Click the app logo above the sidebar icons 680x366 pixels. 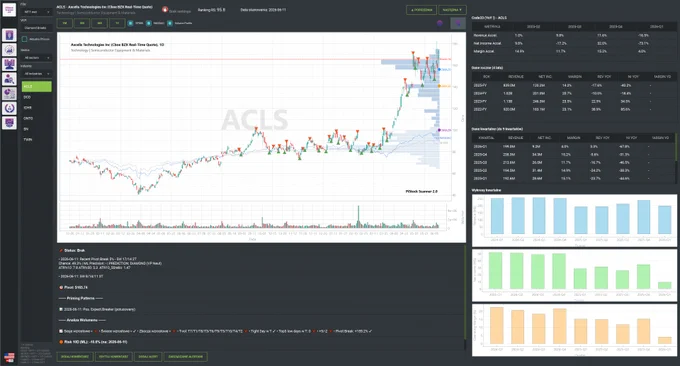click(9, 10)
